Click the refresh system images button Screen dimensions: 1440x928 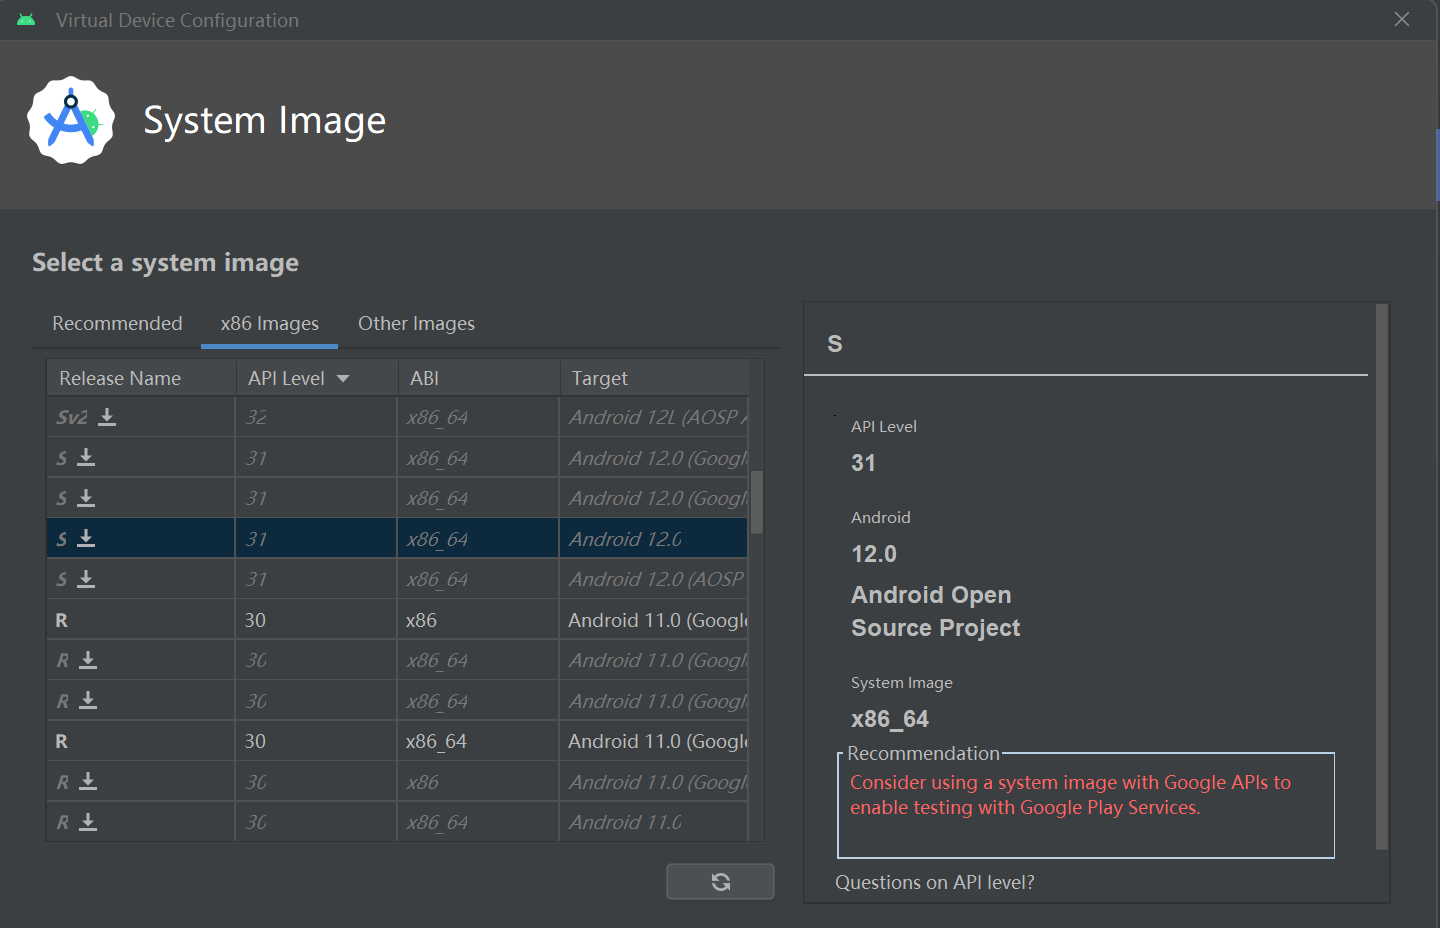(720, 881)
